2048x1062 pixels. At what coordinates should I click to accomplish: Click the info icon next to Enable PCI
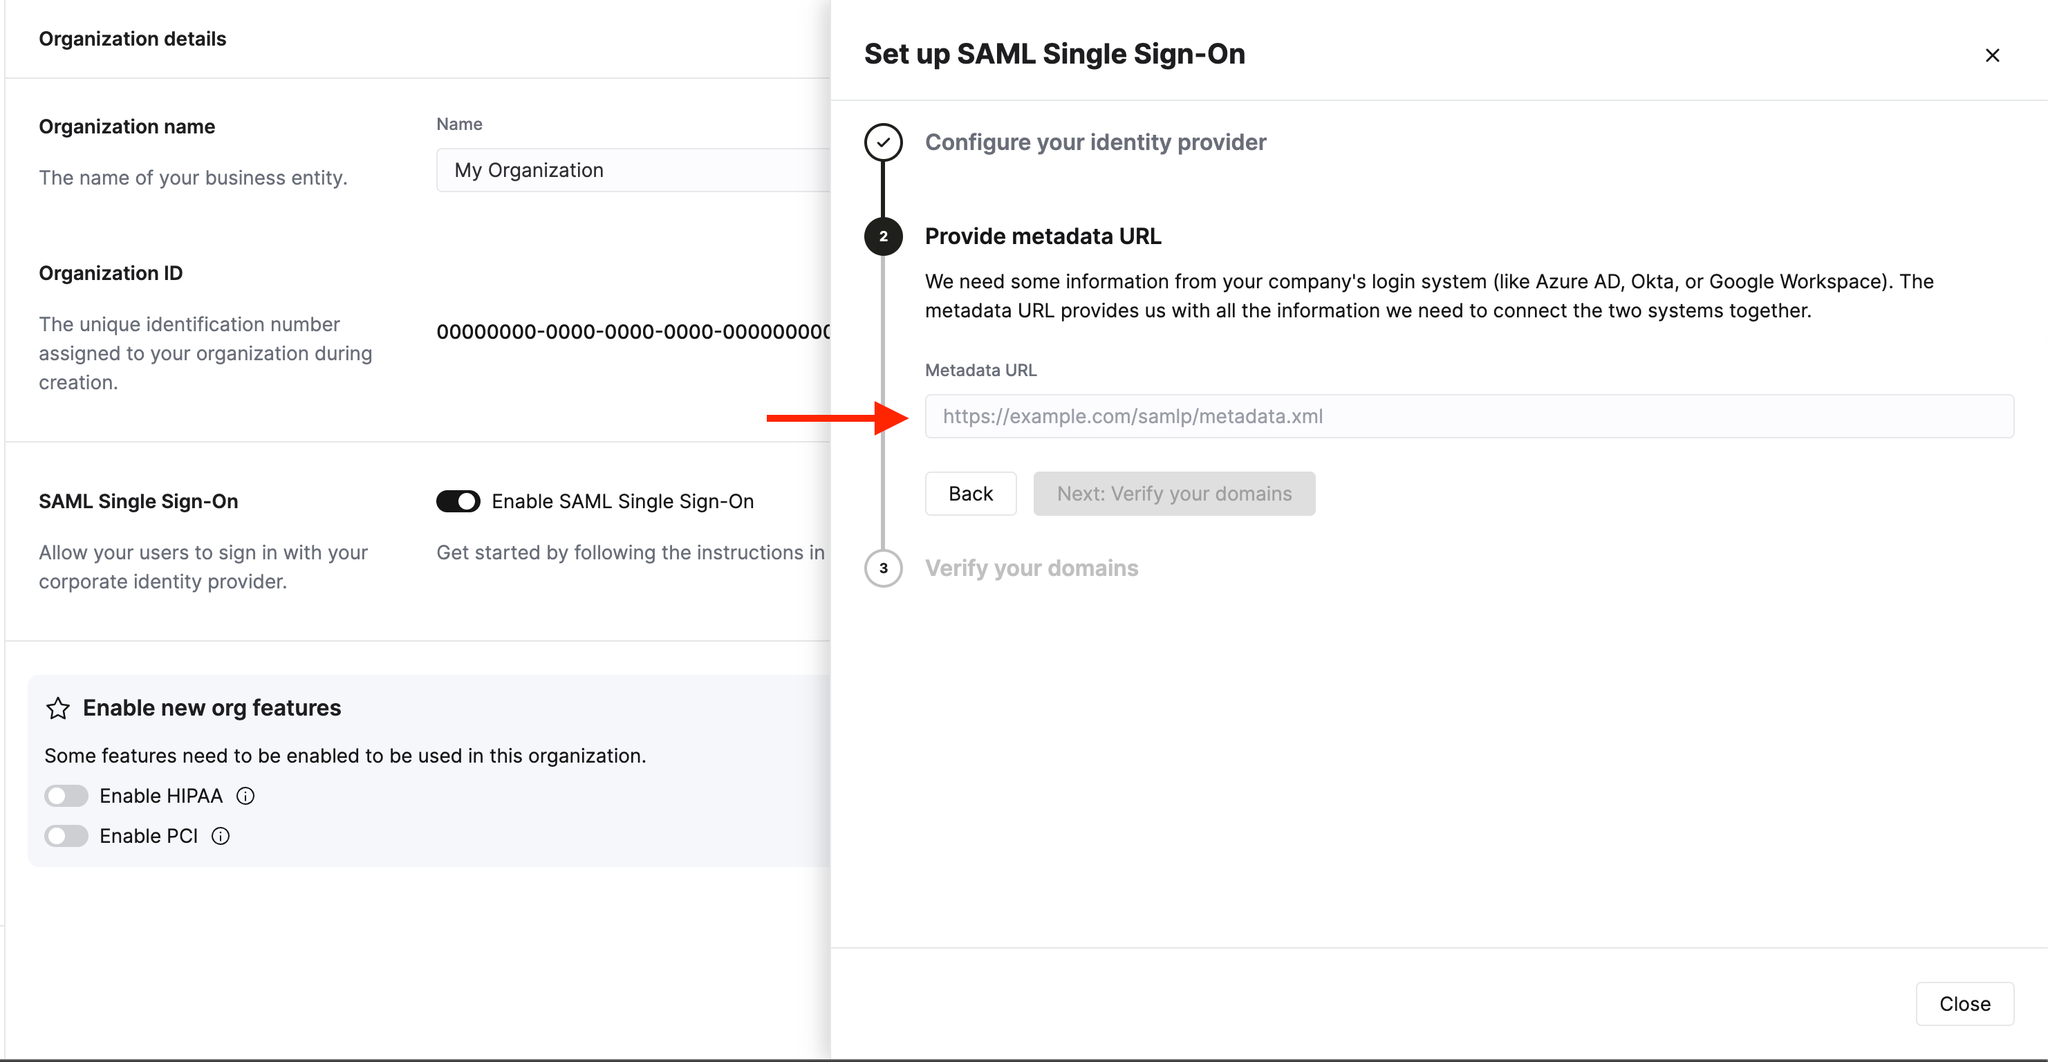click(x=220, y=836)
